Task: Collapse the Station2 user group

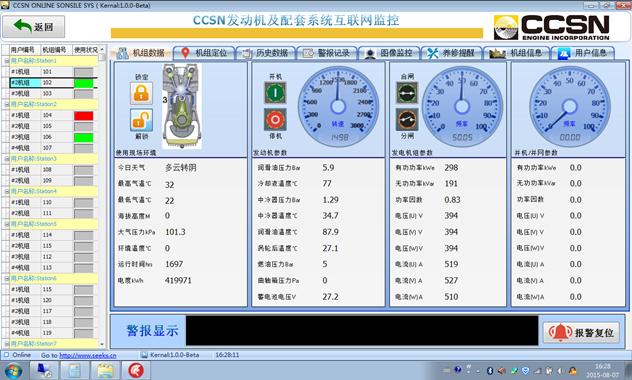Action: click(6, 104)
